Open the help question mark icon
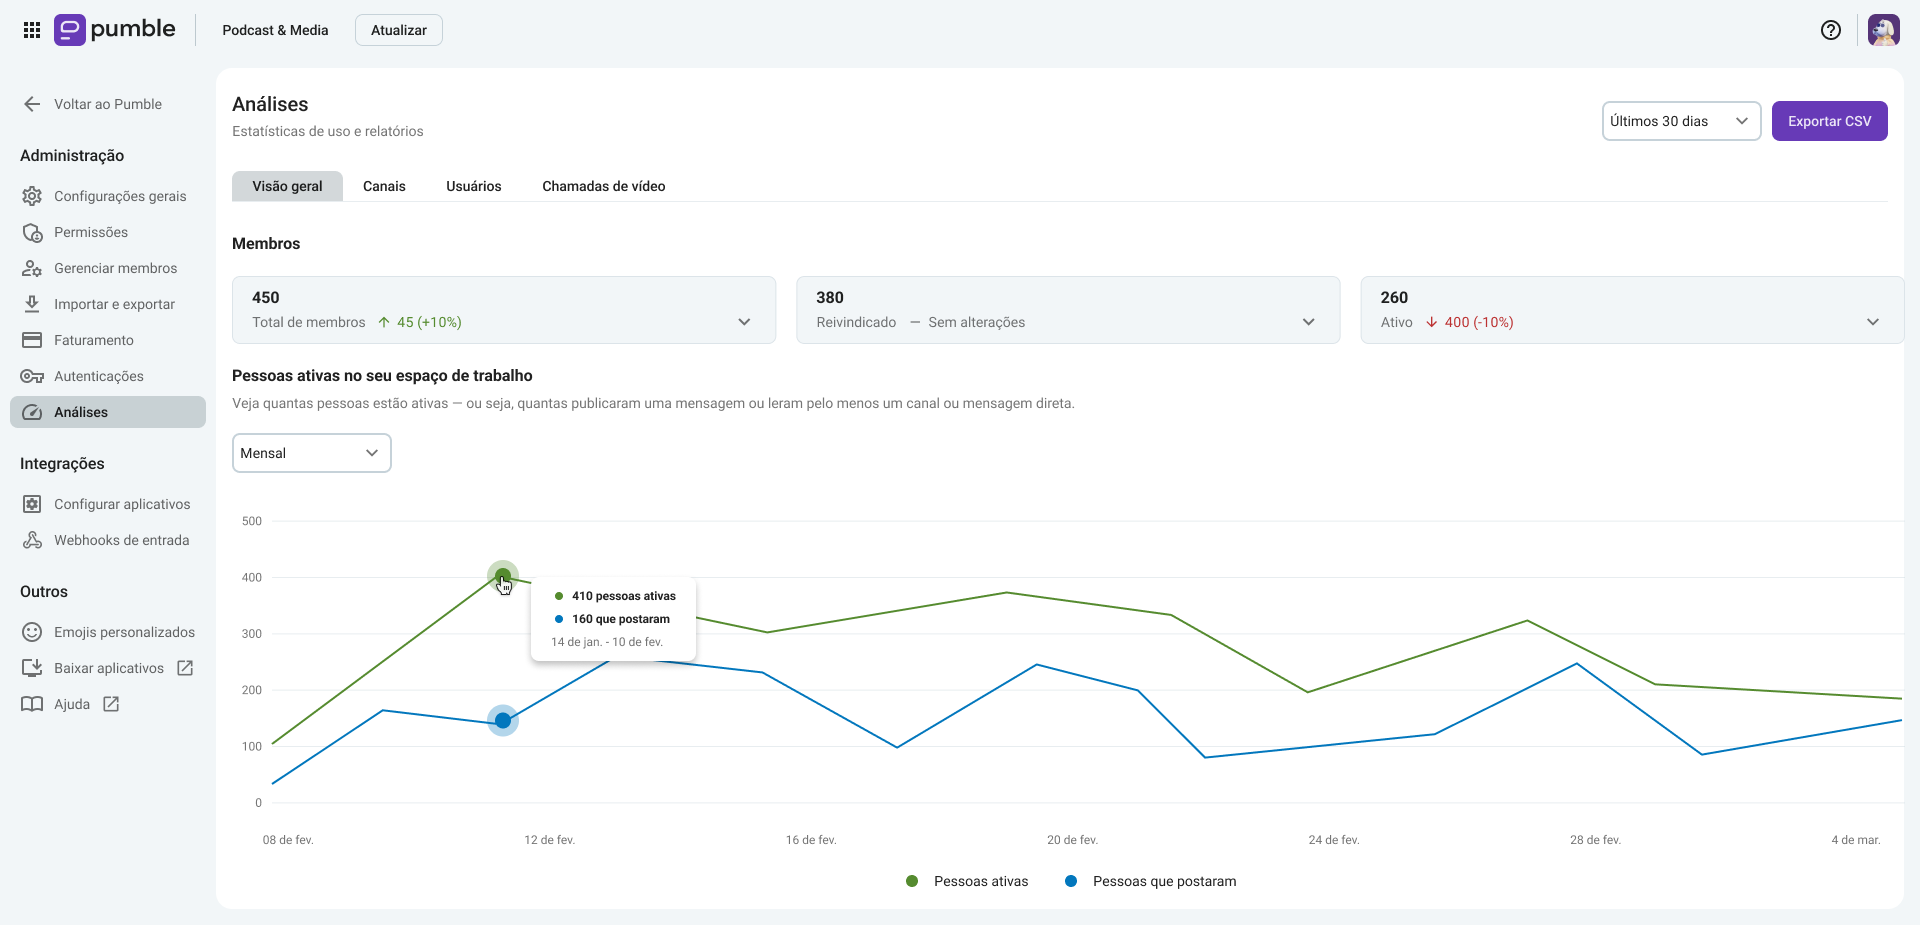This screenshot has height=925, width=1920. 1831,30
